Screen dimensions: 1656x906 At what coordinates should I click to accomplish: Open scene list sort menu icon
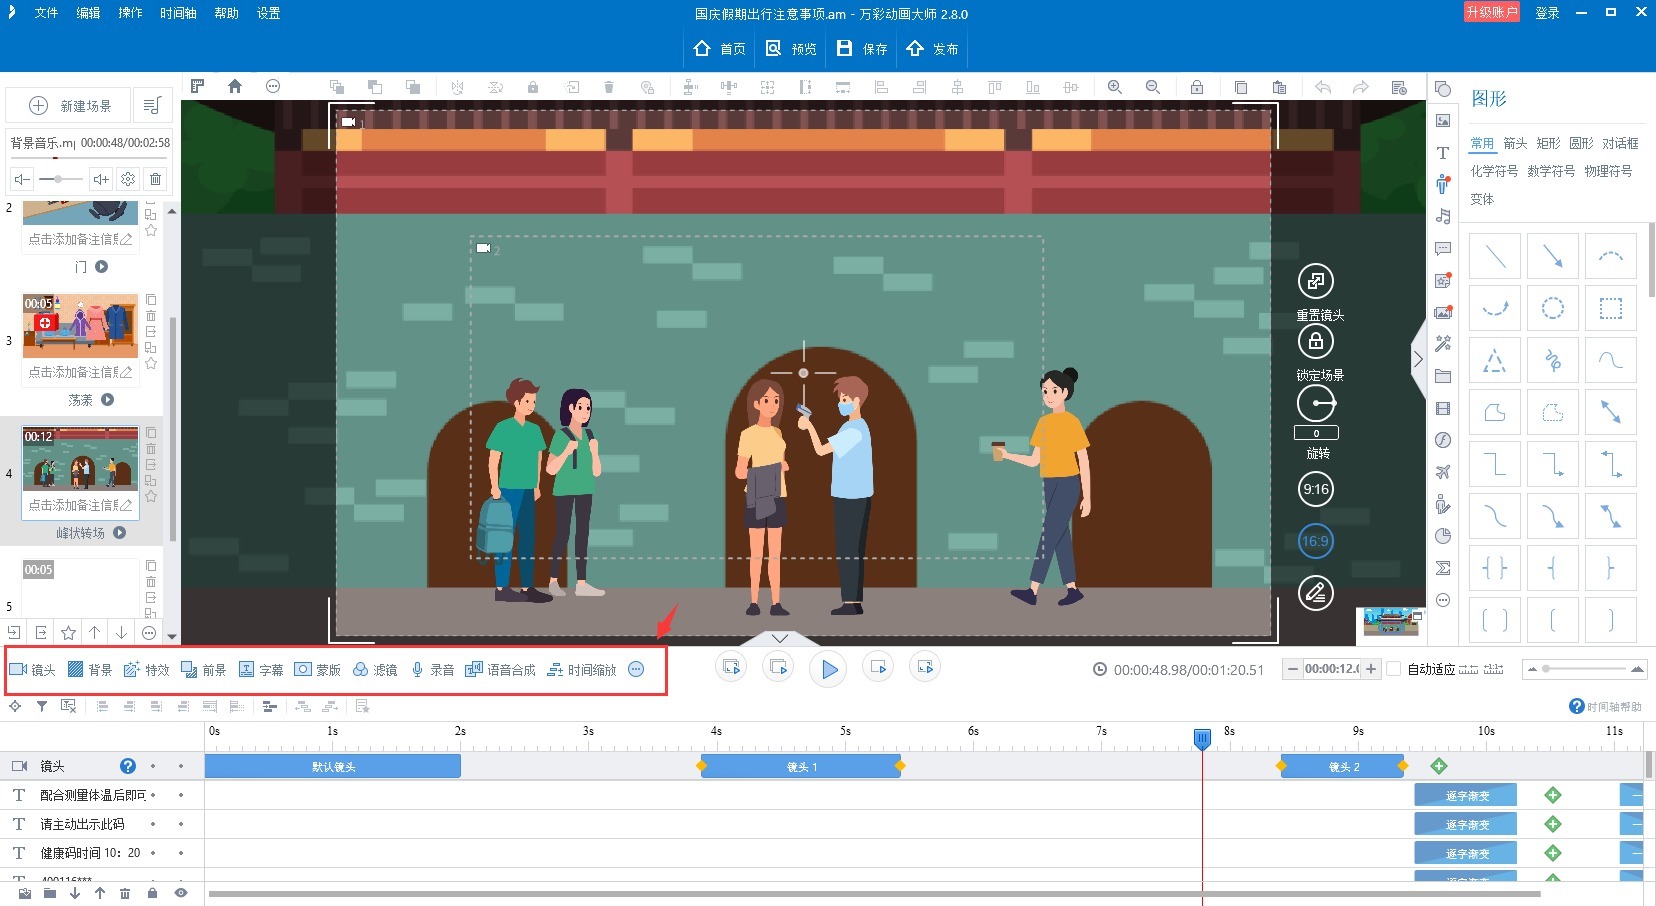click(x=152, y=105)
